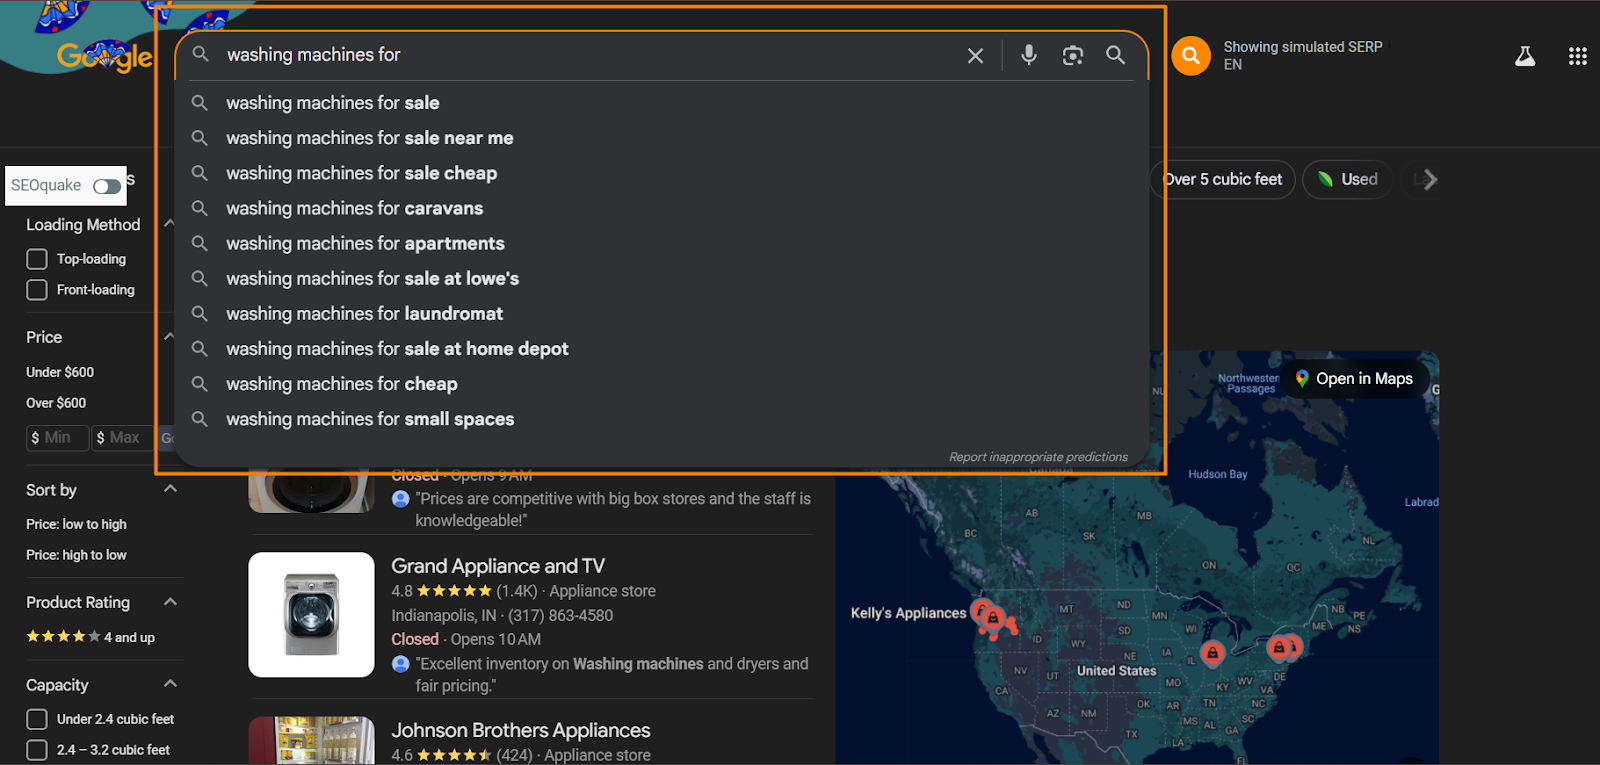Click the search icon beside 'washing machines for caravans'

pos(200,208)
